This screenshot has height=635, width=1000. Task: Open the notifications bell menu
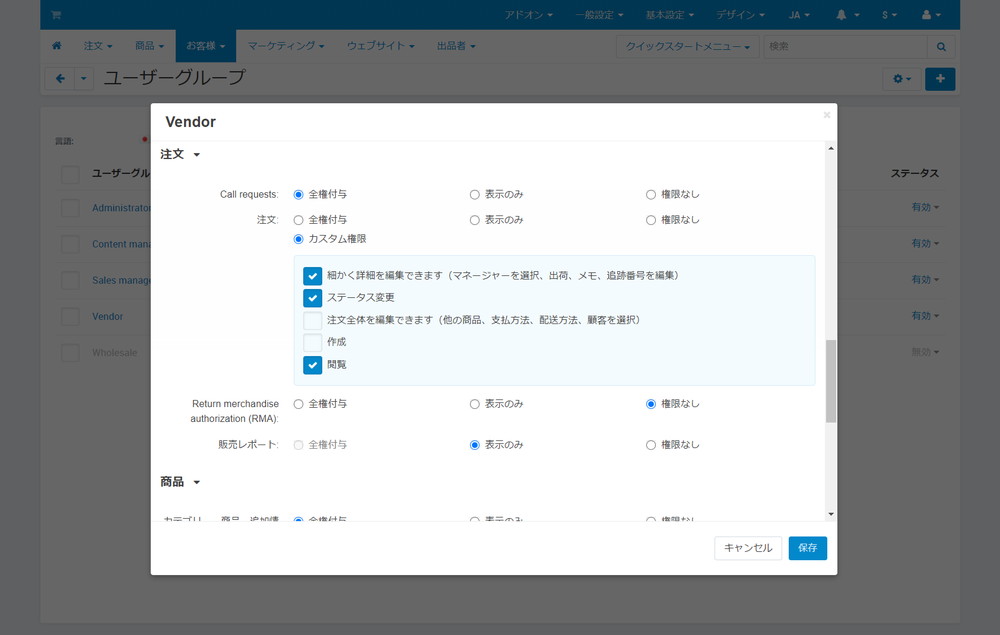(848, 15)
